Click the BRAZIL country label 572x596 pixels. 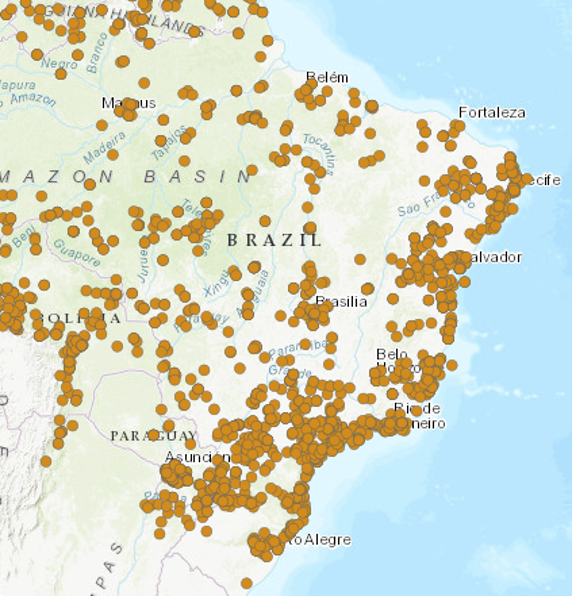274,240
